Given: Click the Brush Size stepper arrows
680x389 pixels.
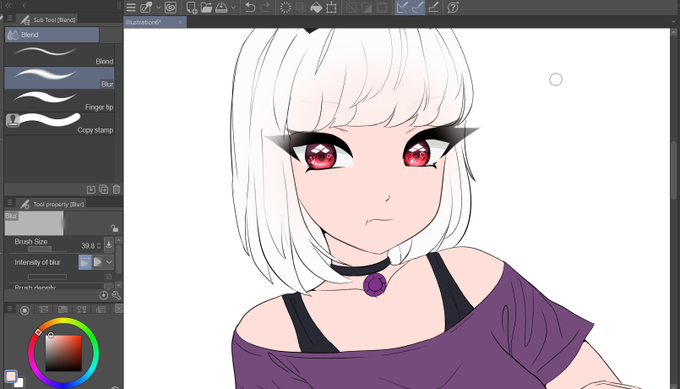Looking at the screenshot, I should tap(99, 246).
